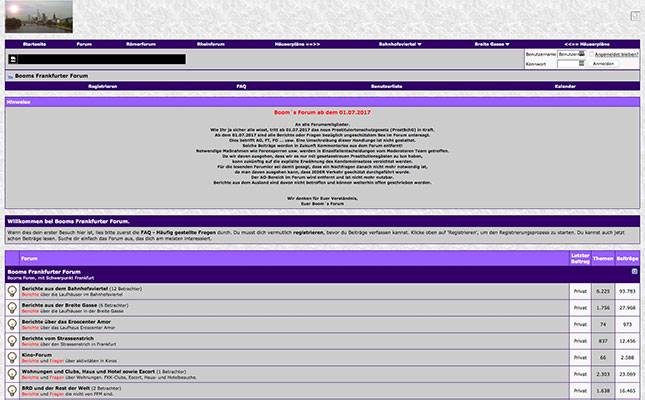Open BRD und der Rest der Welt forum
This screenshot has width=645, height=400.
(56, 388)
